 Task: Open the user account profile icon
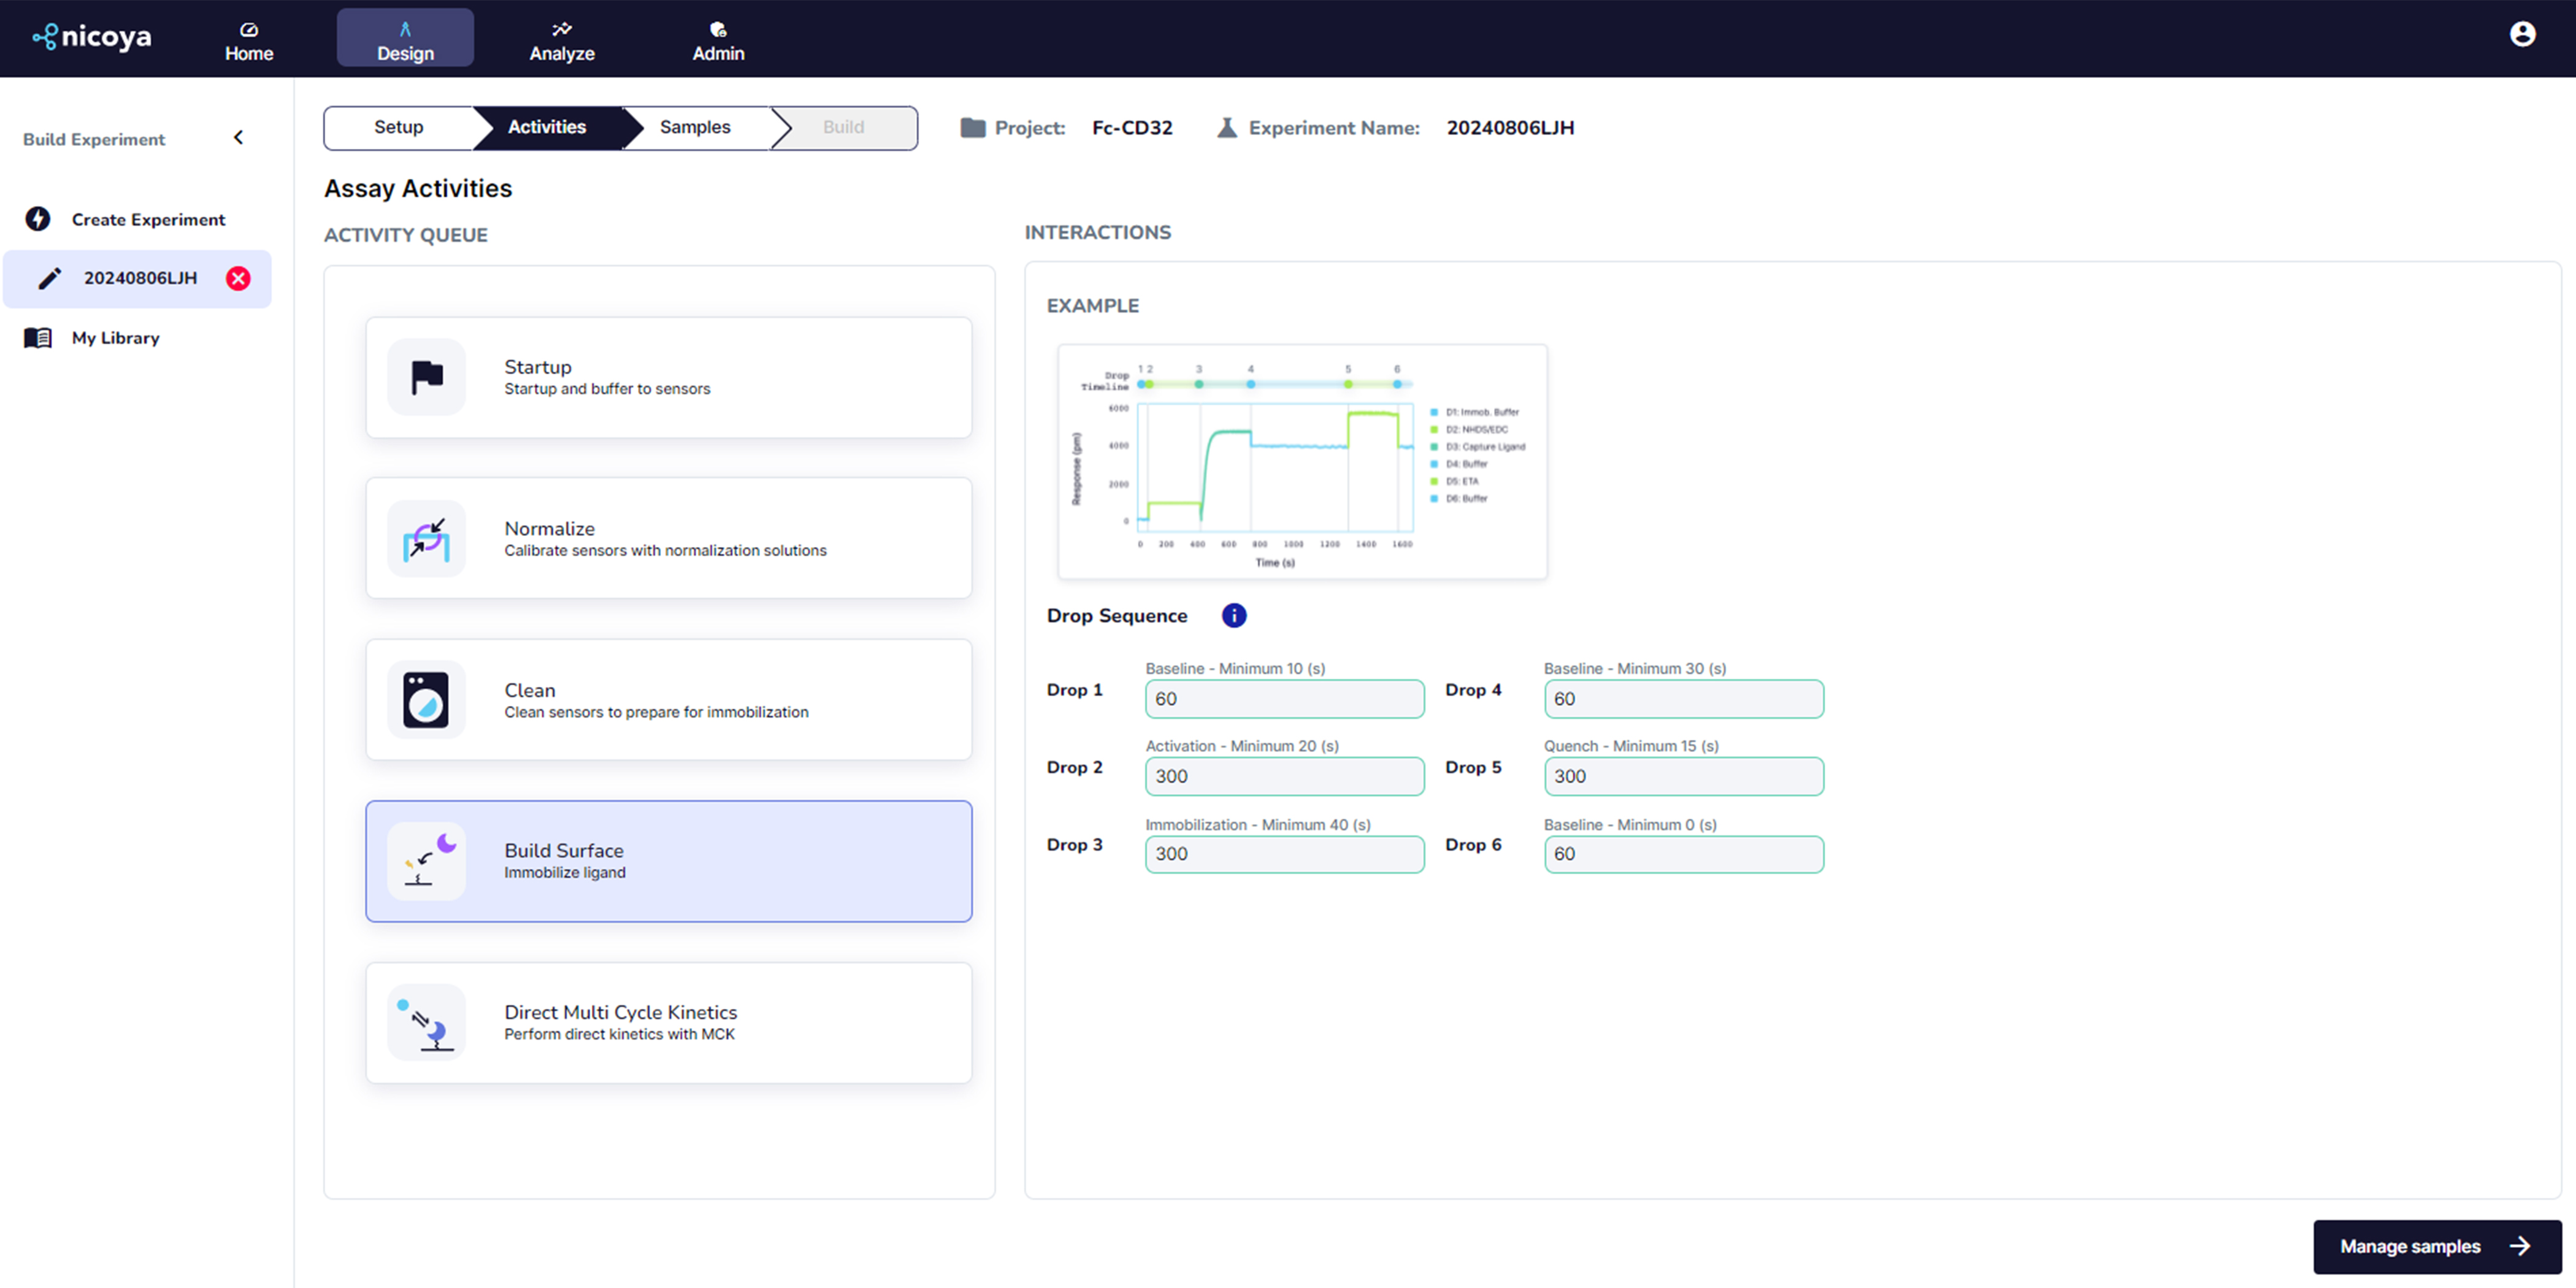pos(2522,35)
